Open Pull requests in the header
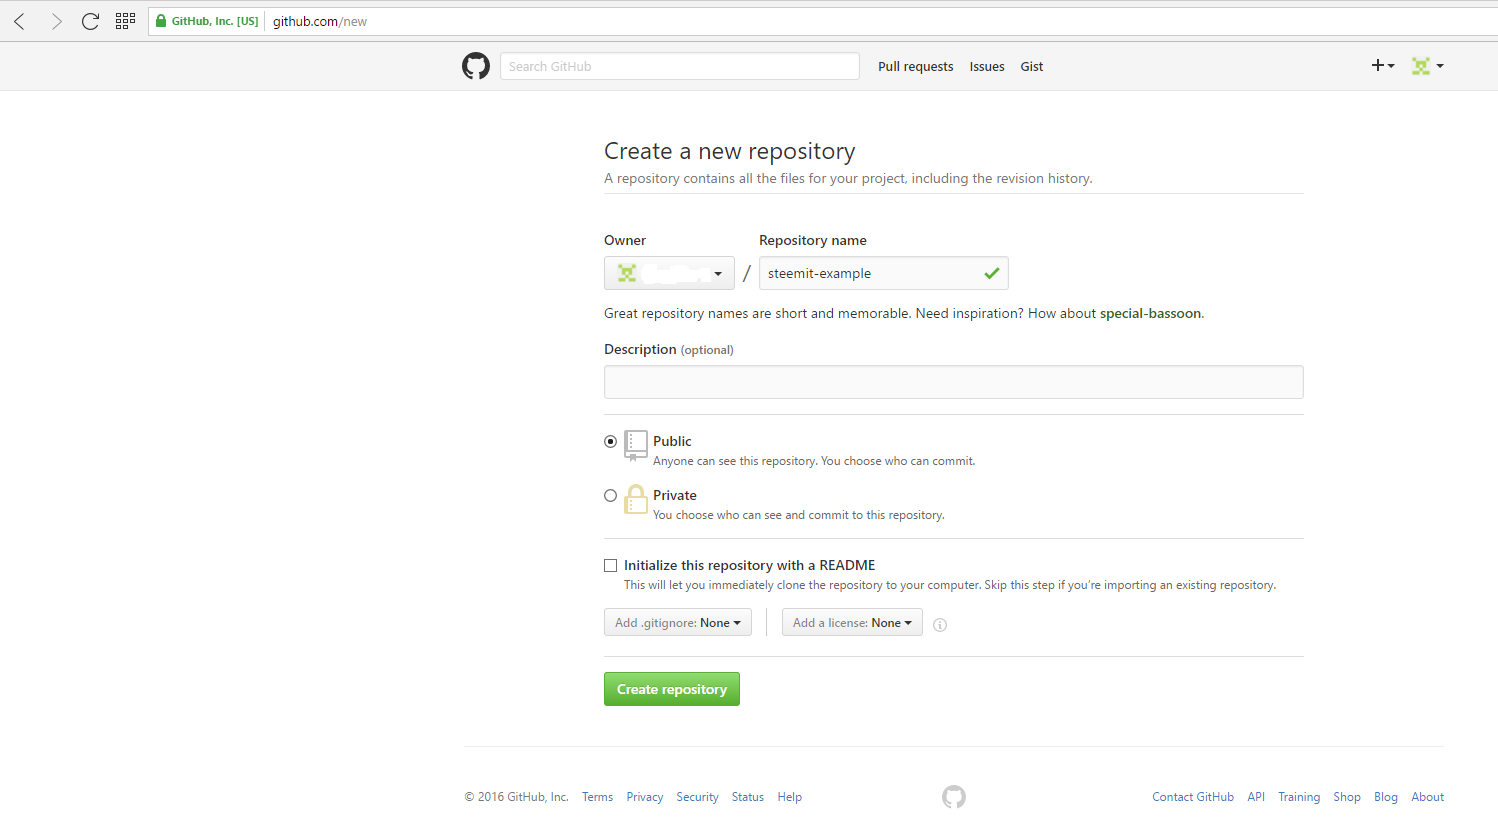 click(916, 66)
